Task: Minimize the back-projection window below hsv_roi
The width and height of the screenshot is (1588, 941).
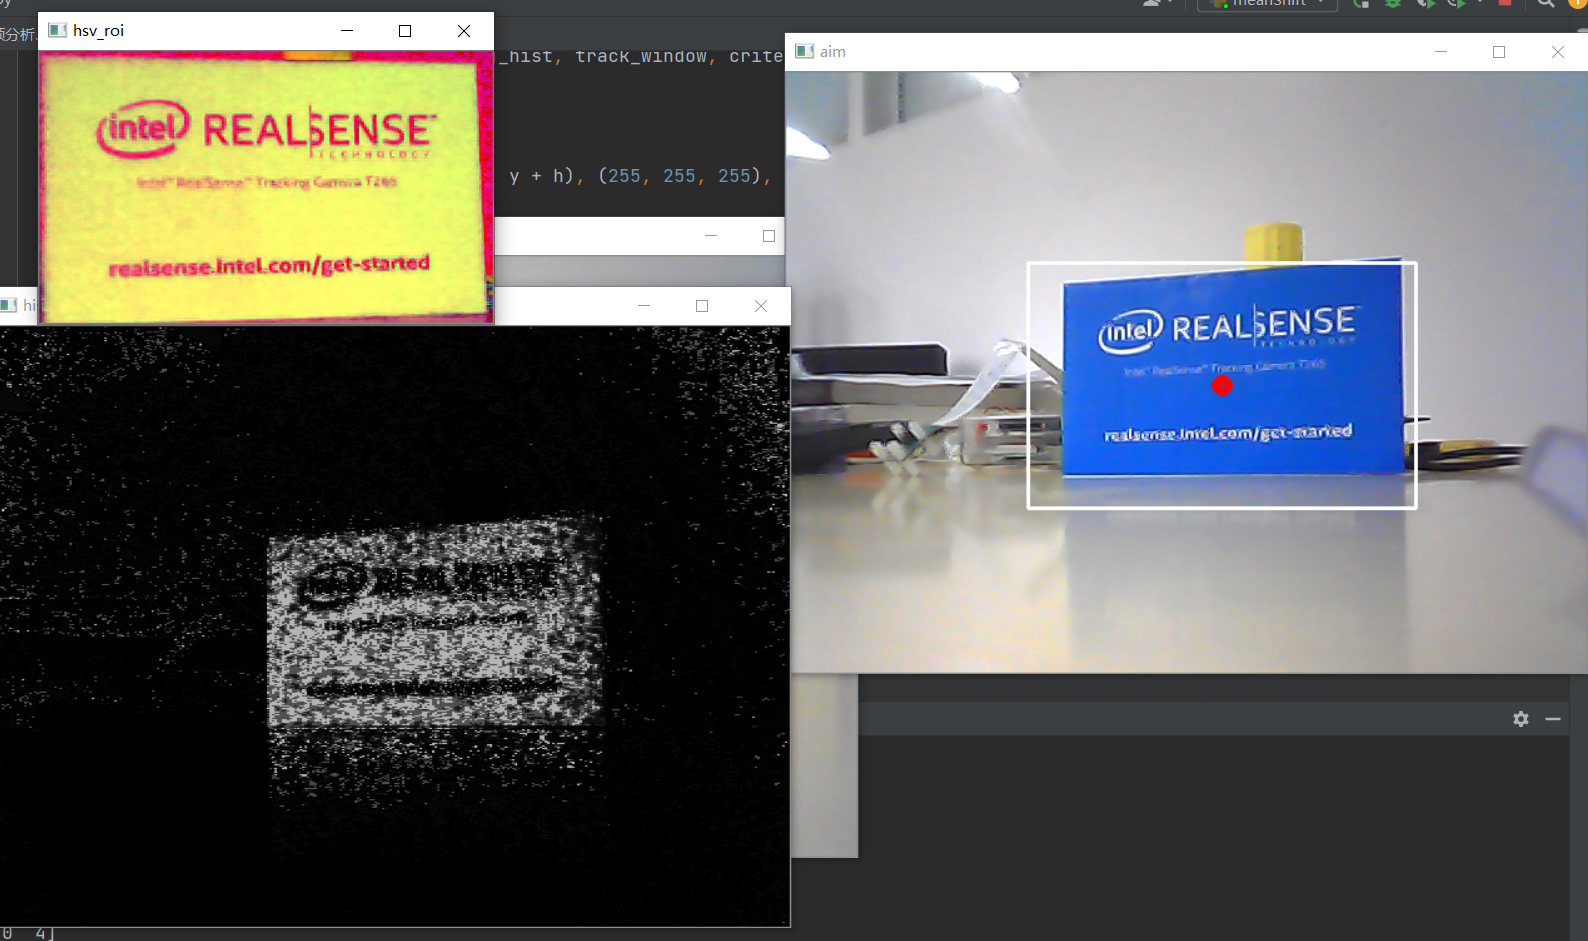Action: 644,305
